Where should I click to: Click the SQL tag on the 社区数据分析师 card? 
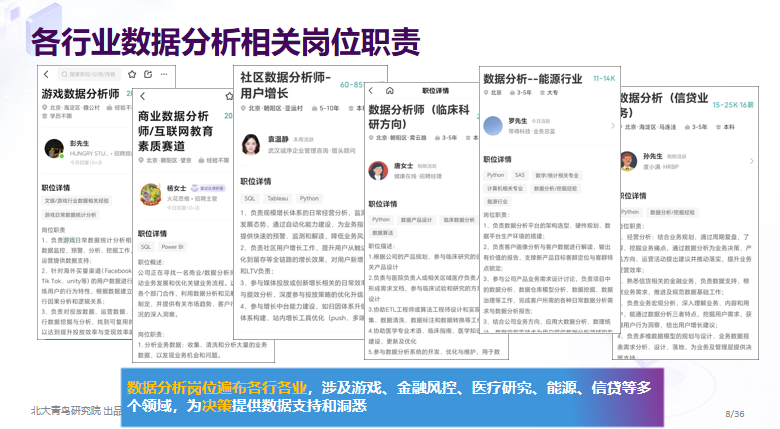(250, 199)
